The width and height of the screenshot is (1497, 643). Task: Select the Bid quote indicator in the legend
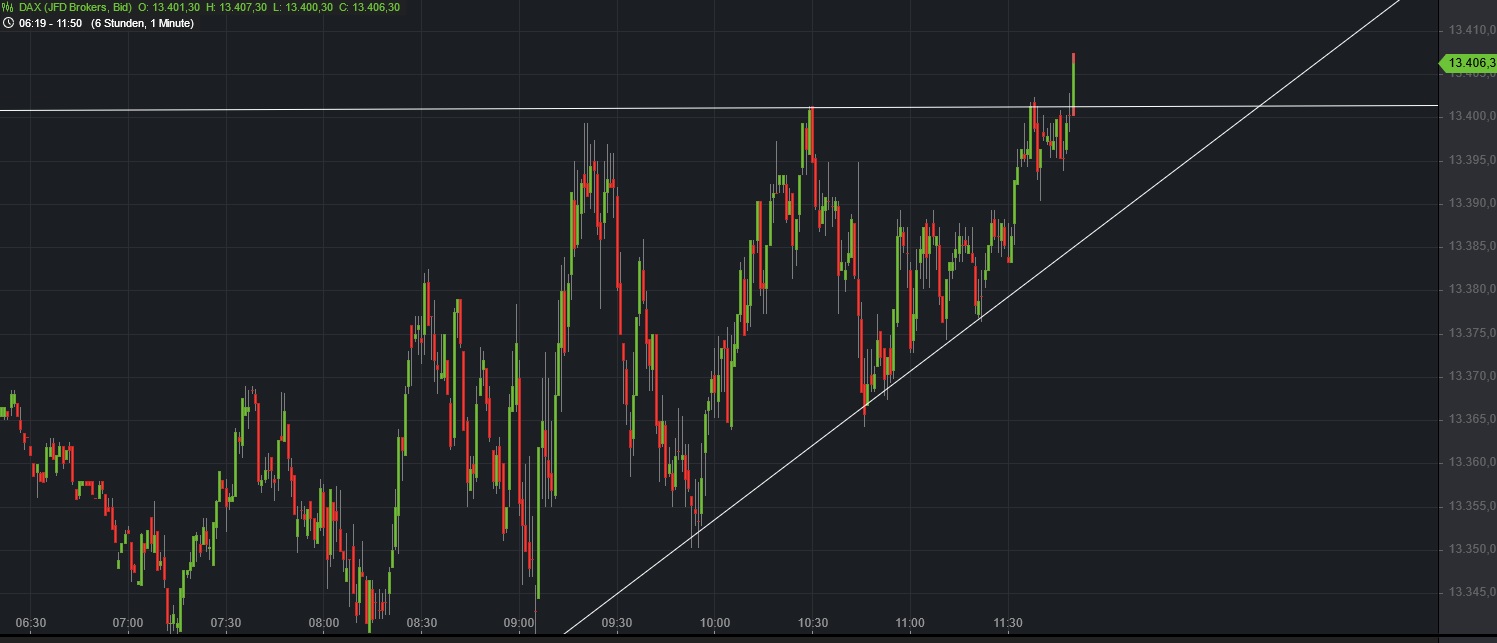click(119, 8)
